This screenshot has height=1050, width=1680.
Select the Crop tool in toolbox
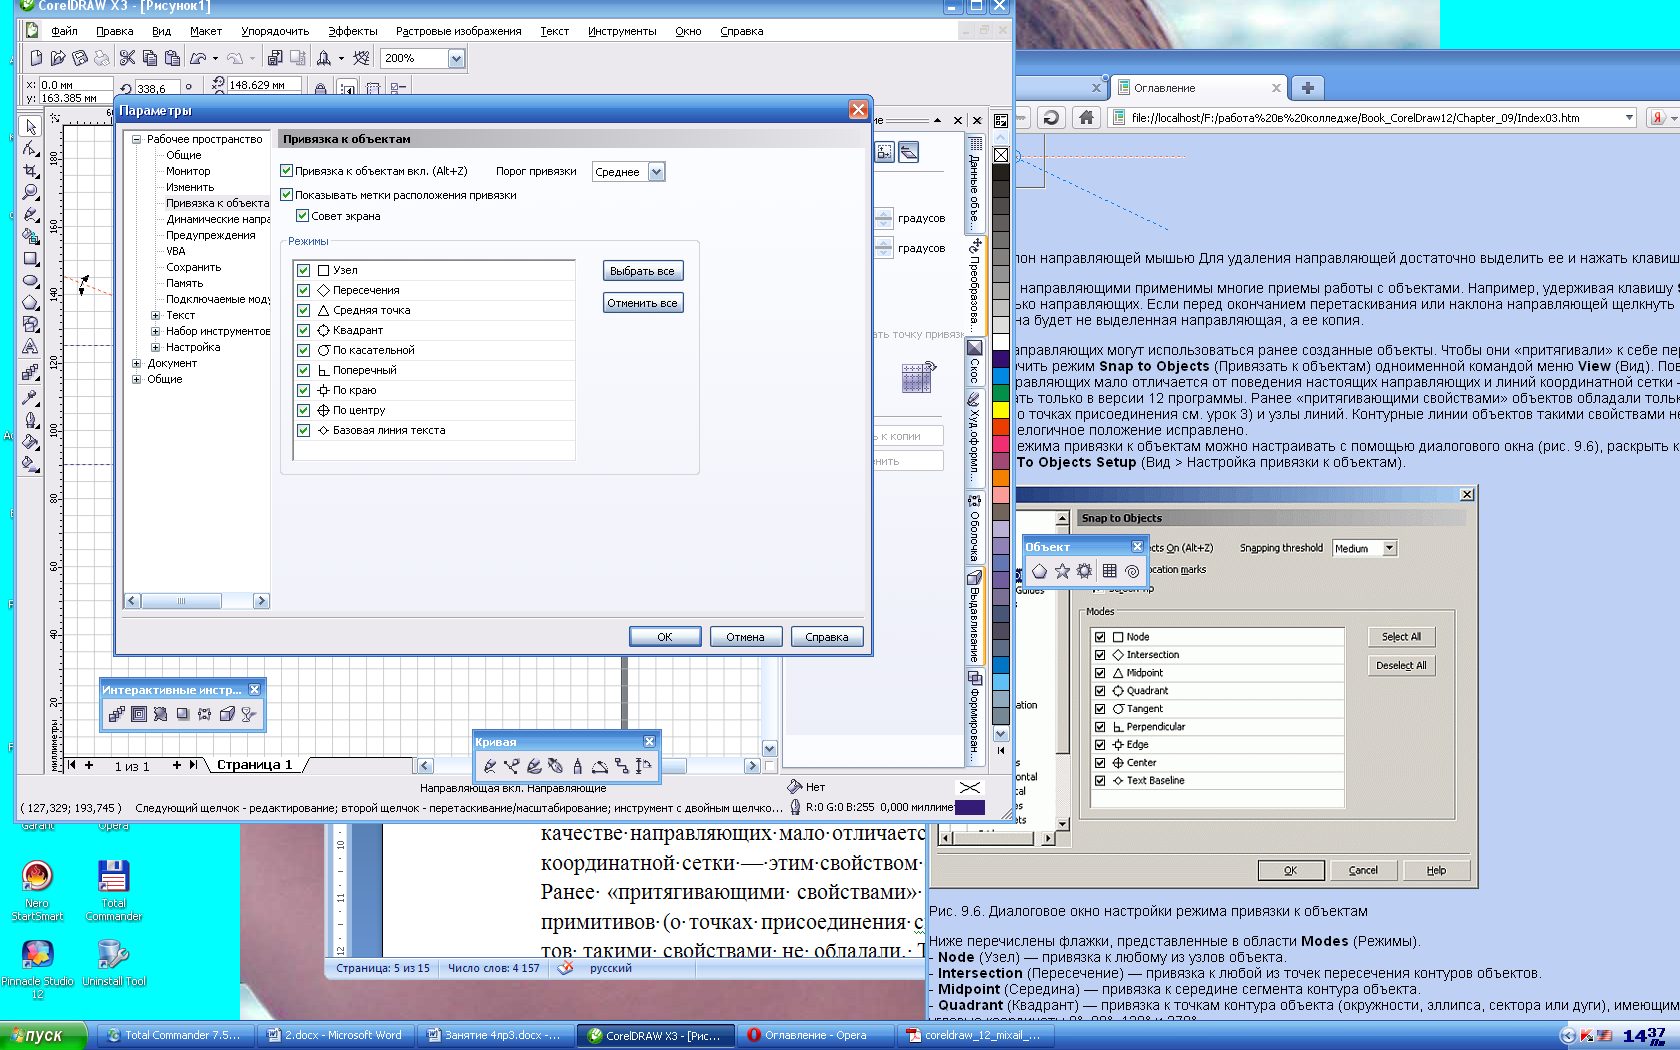[31, 171]
